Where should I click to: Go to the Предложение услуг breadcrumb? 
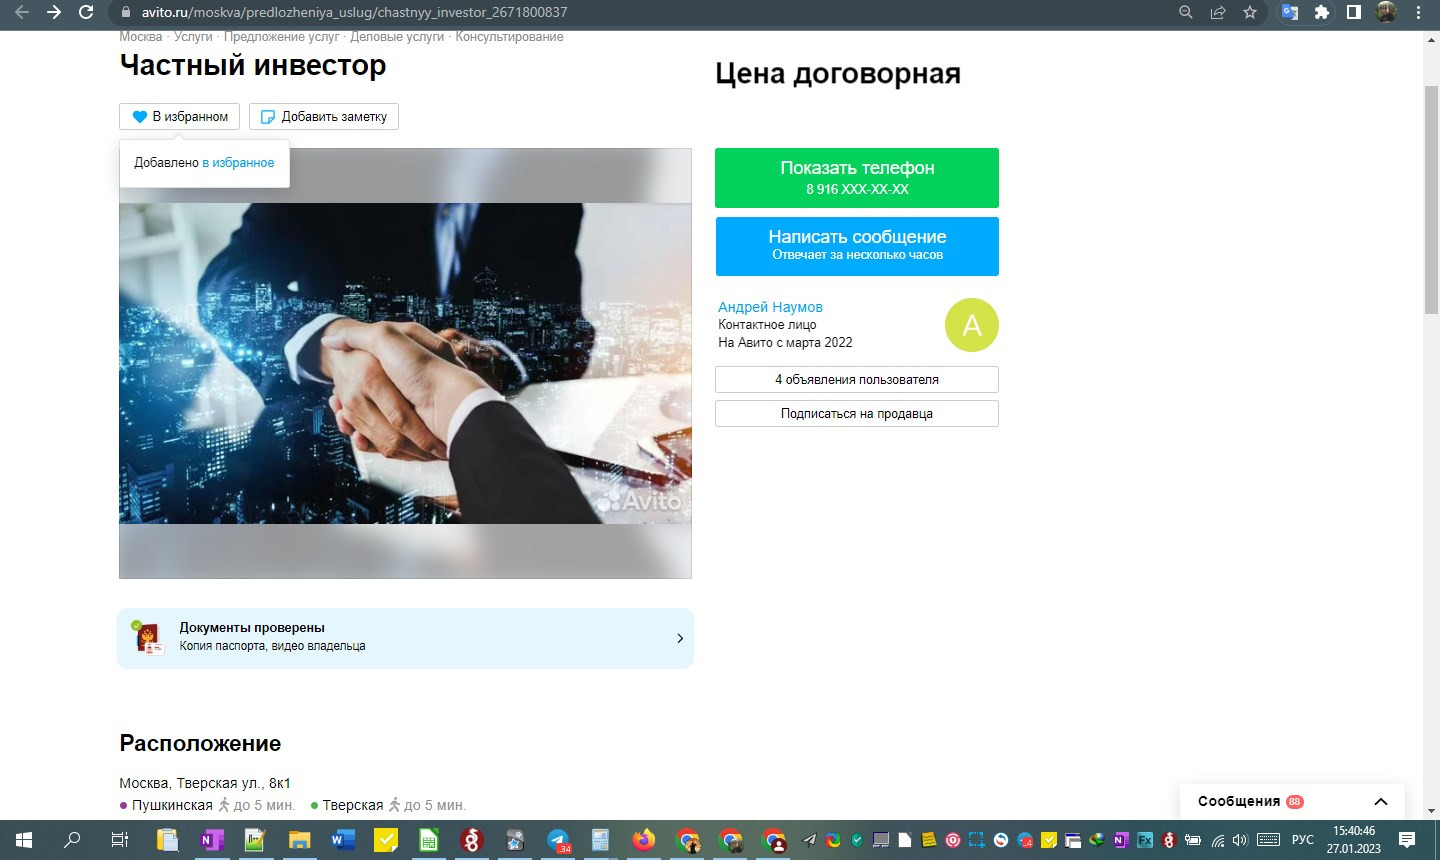pyautogui.click(x=281, y=37)
